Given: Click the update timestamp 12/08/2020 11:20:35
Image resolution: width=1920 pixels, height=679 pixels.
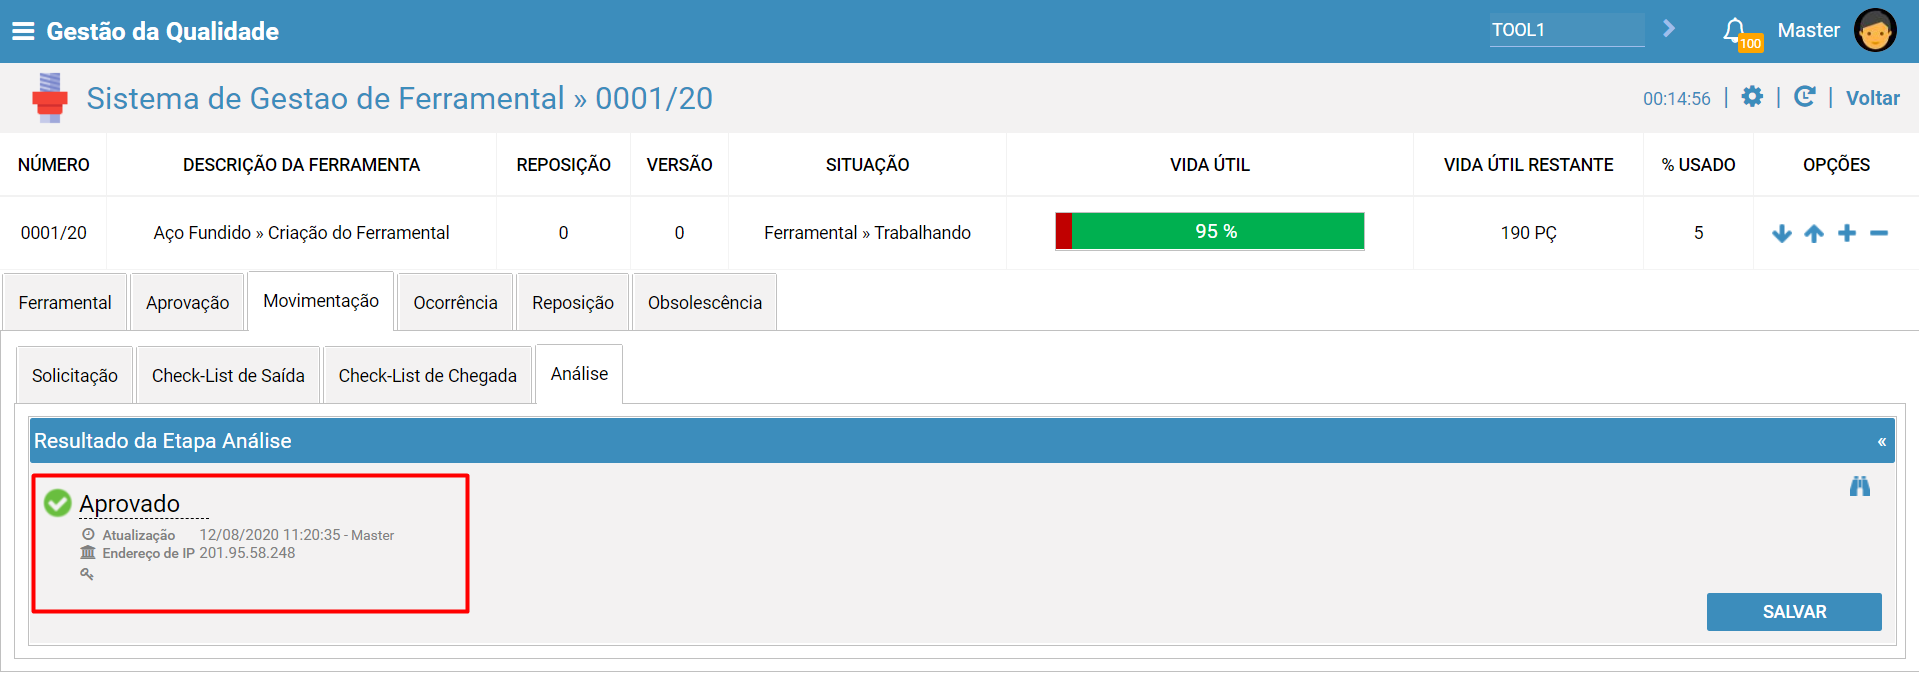Looking at the screenshot, I should click(270, 535).
